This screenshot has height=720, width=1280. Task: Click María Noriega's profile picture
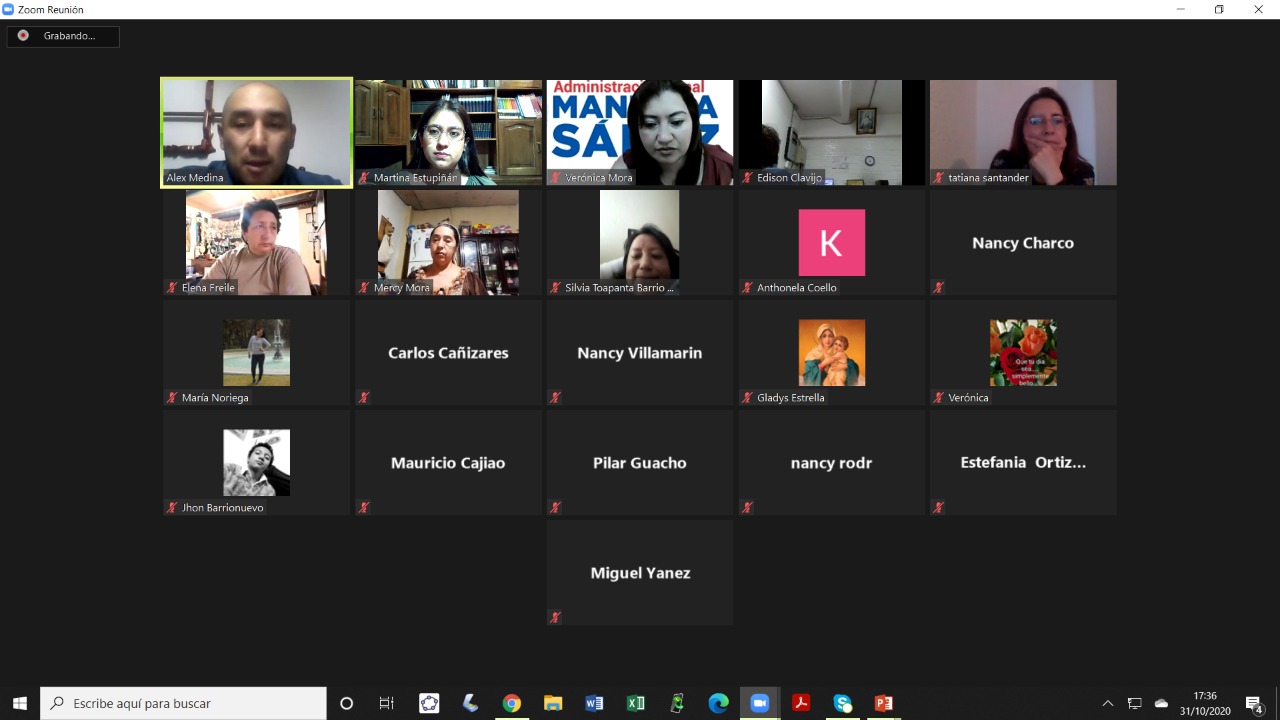point(256,352)
